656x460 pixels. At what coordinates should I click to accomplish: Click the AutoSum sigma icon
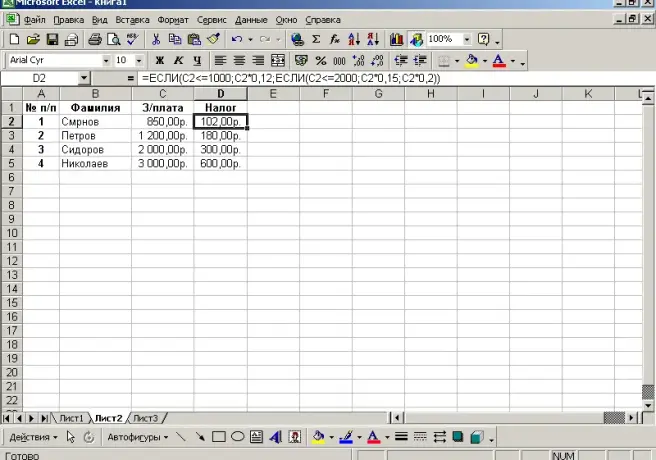point(317,39)
